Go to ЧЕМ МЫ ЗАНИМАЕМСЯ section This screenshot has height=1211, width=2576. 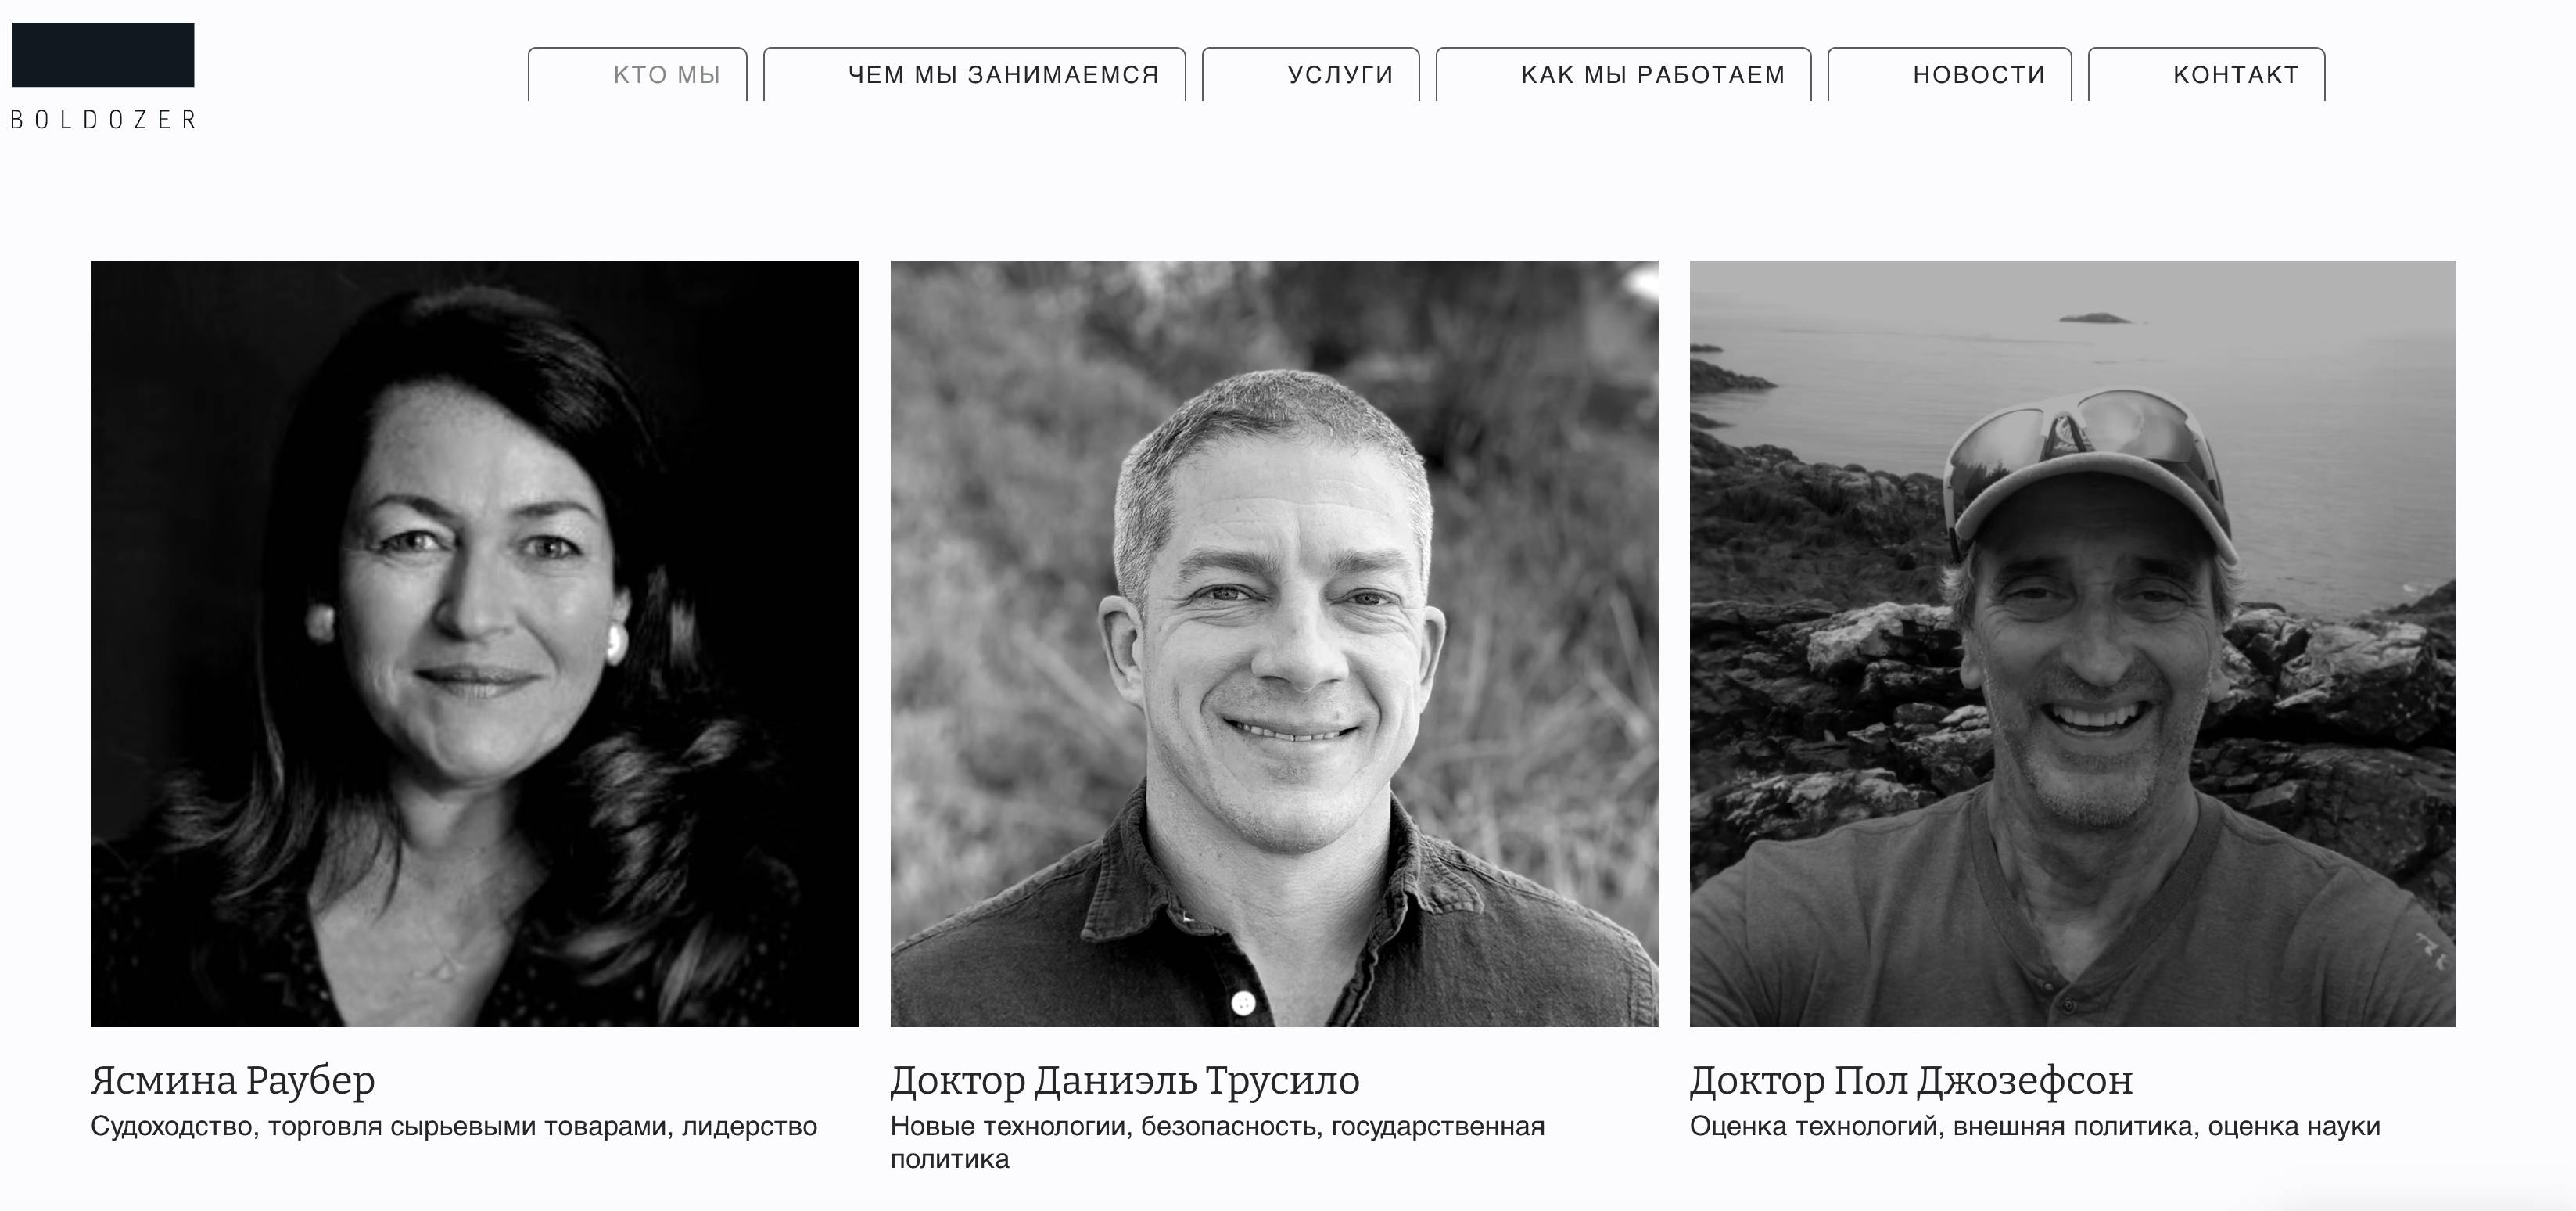tap(974, 74)
